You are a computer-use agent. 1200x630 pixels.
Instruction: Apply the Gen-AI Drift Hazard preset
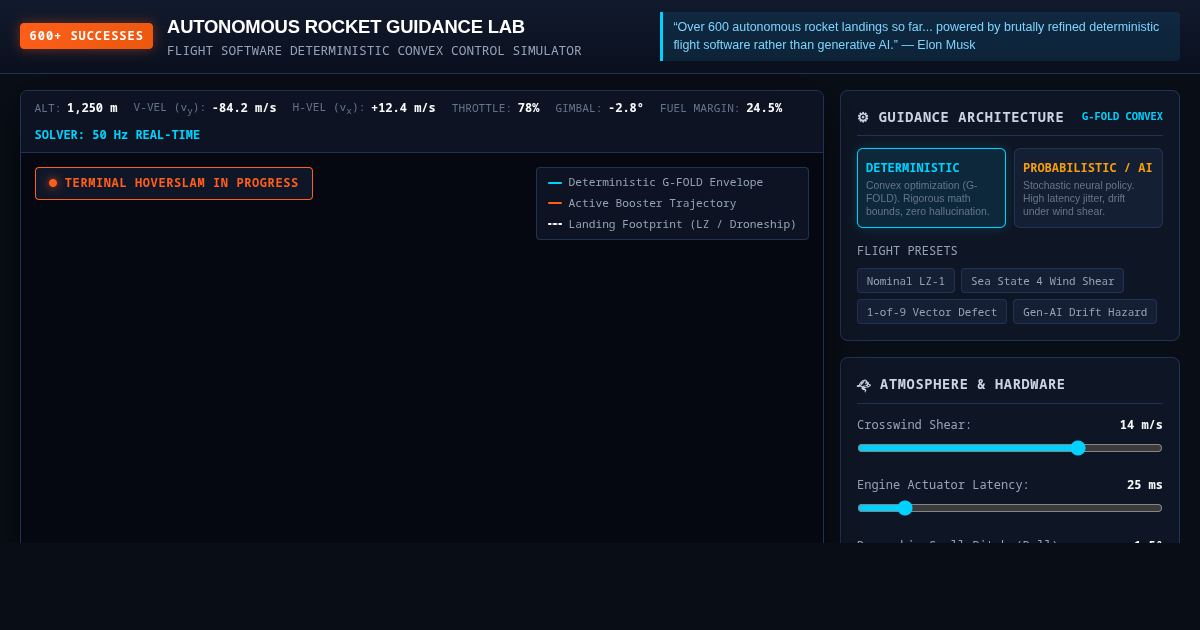click(1085, 312)
